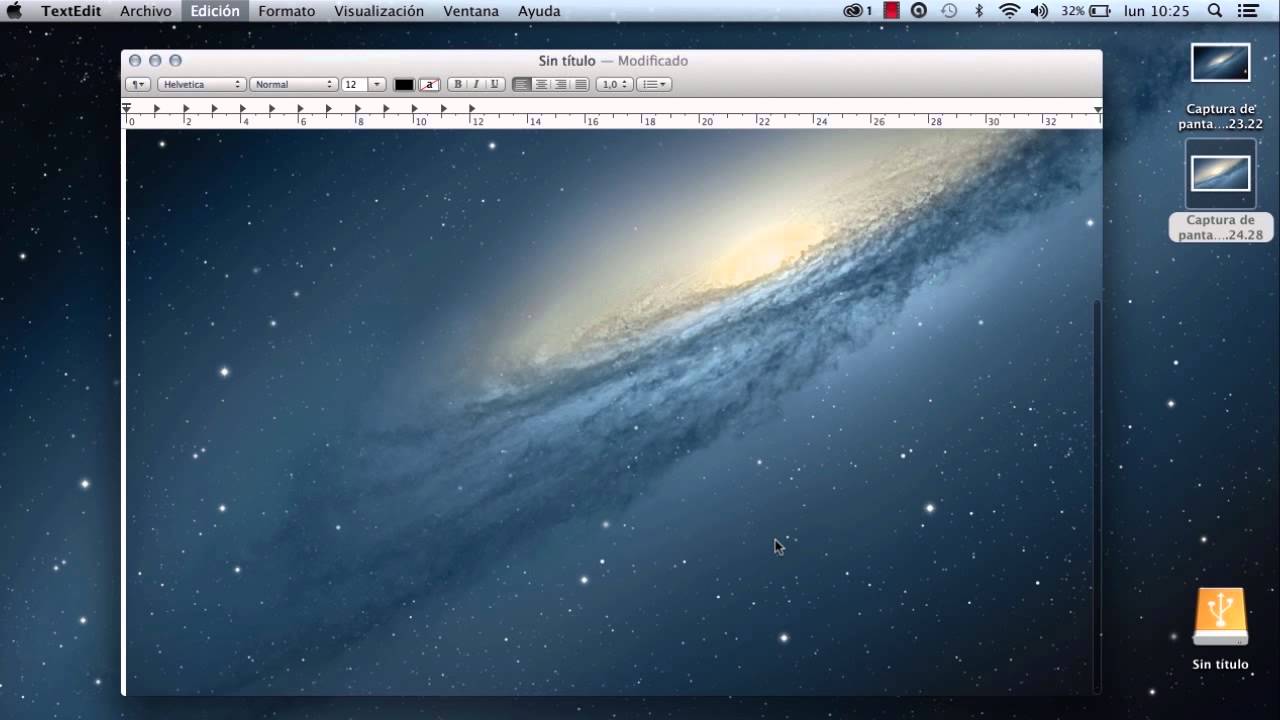
Task: Open the Time Machine menu bar icon
Action: pyautogui.click(x=949, y=11)
